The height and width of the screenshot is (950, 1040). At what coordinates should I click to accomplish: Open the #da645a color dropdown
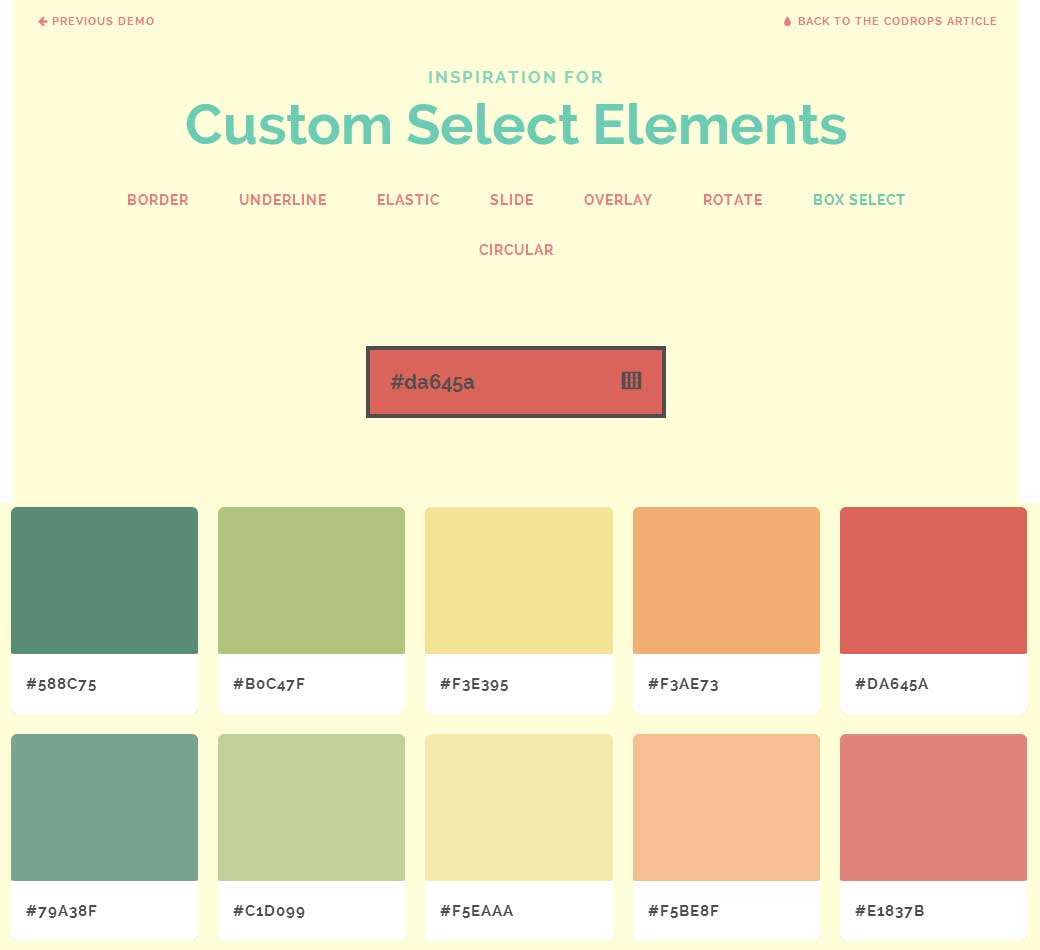(x=516, y=382)
